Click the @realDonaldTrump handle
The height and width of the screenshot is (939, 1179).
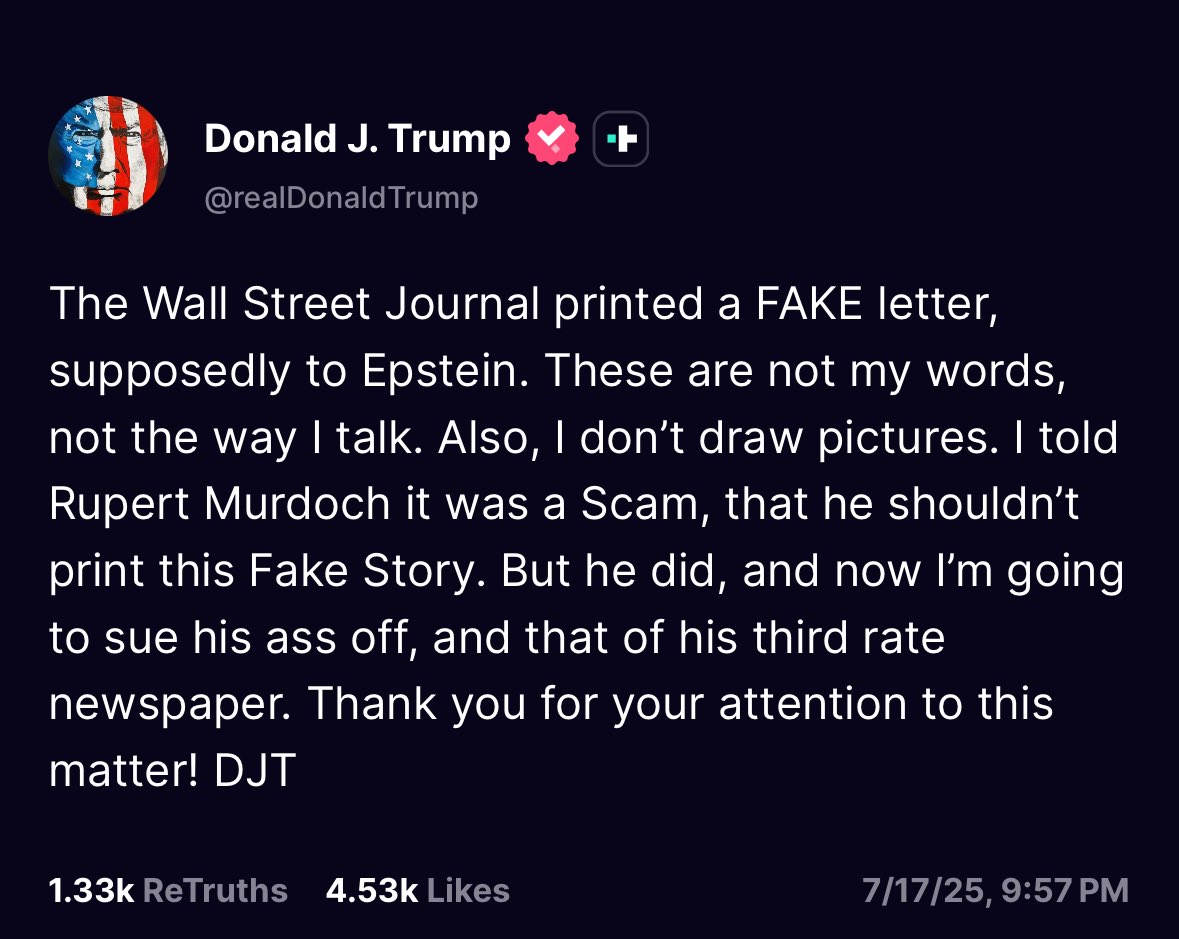click(341, 198)
